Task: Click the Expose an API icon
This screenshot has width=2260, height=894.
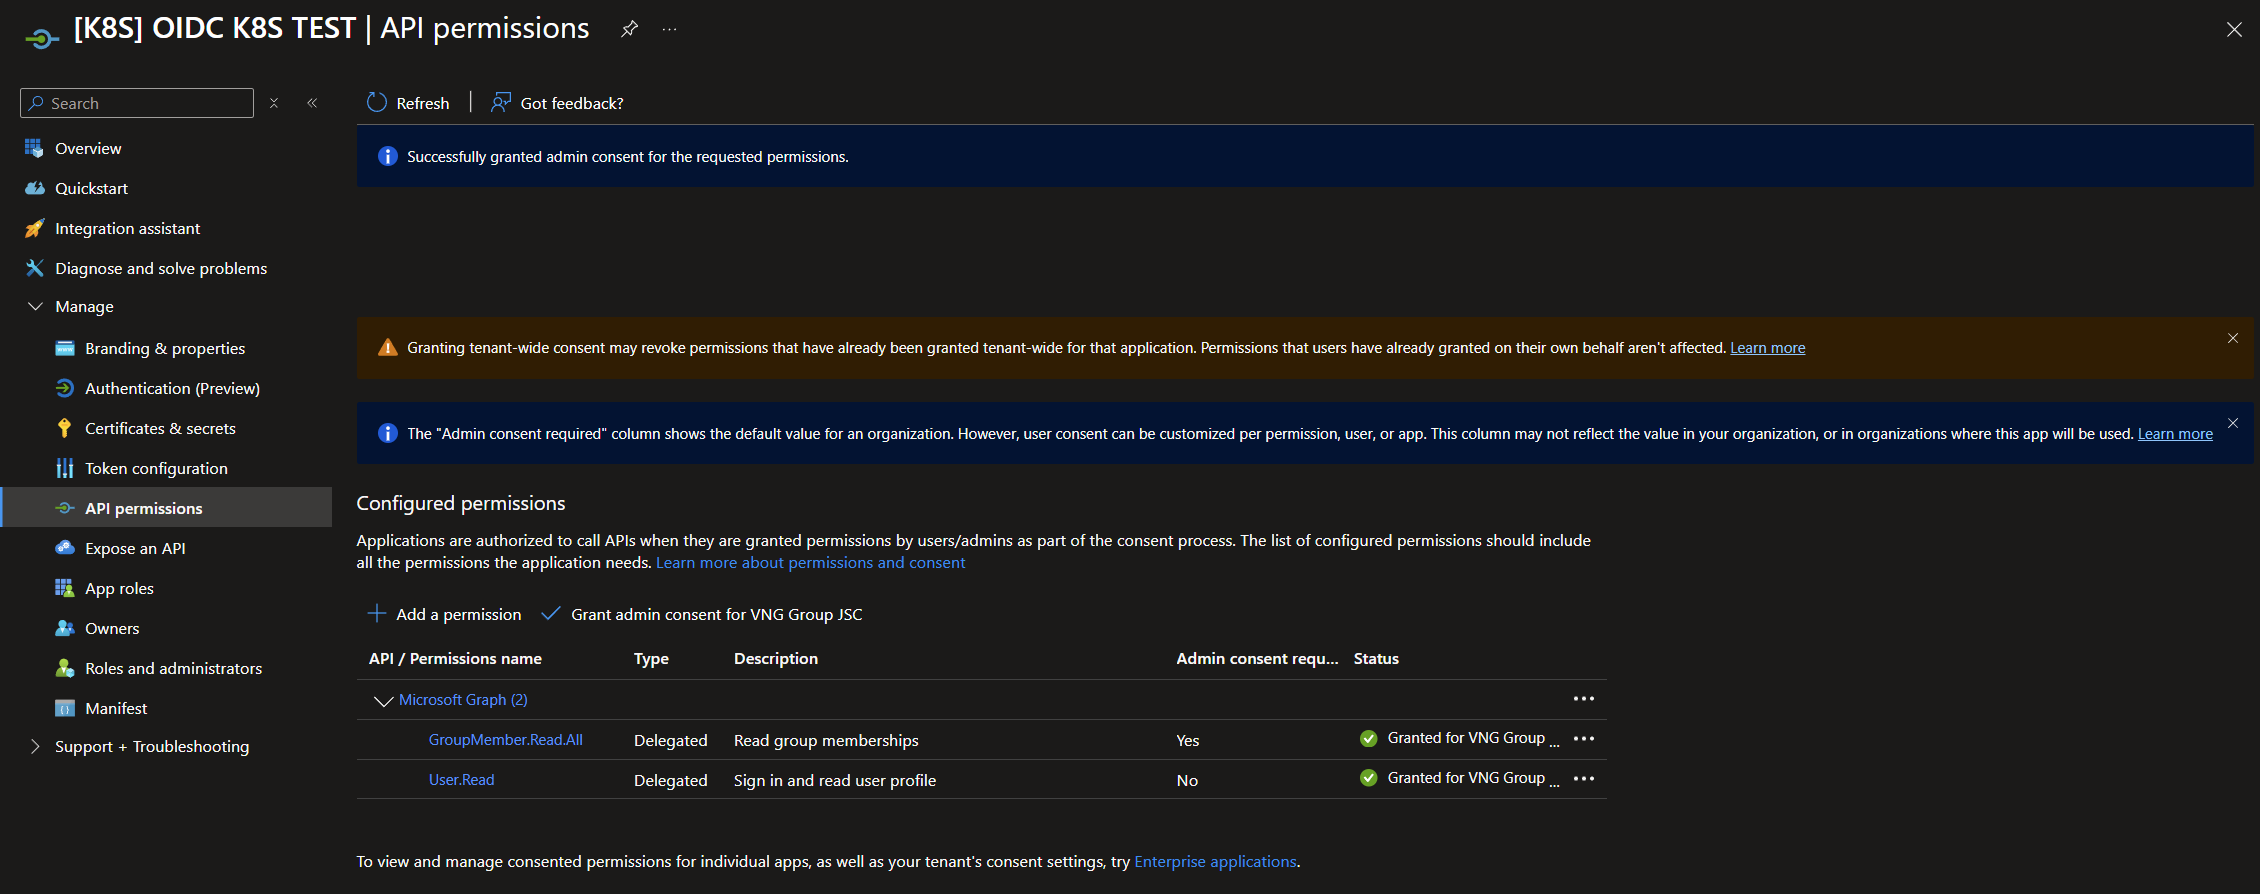Action: 65,548
